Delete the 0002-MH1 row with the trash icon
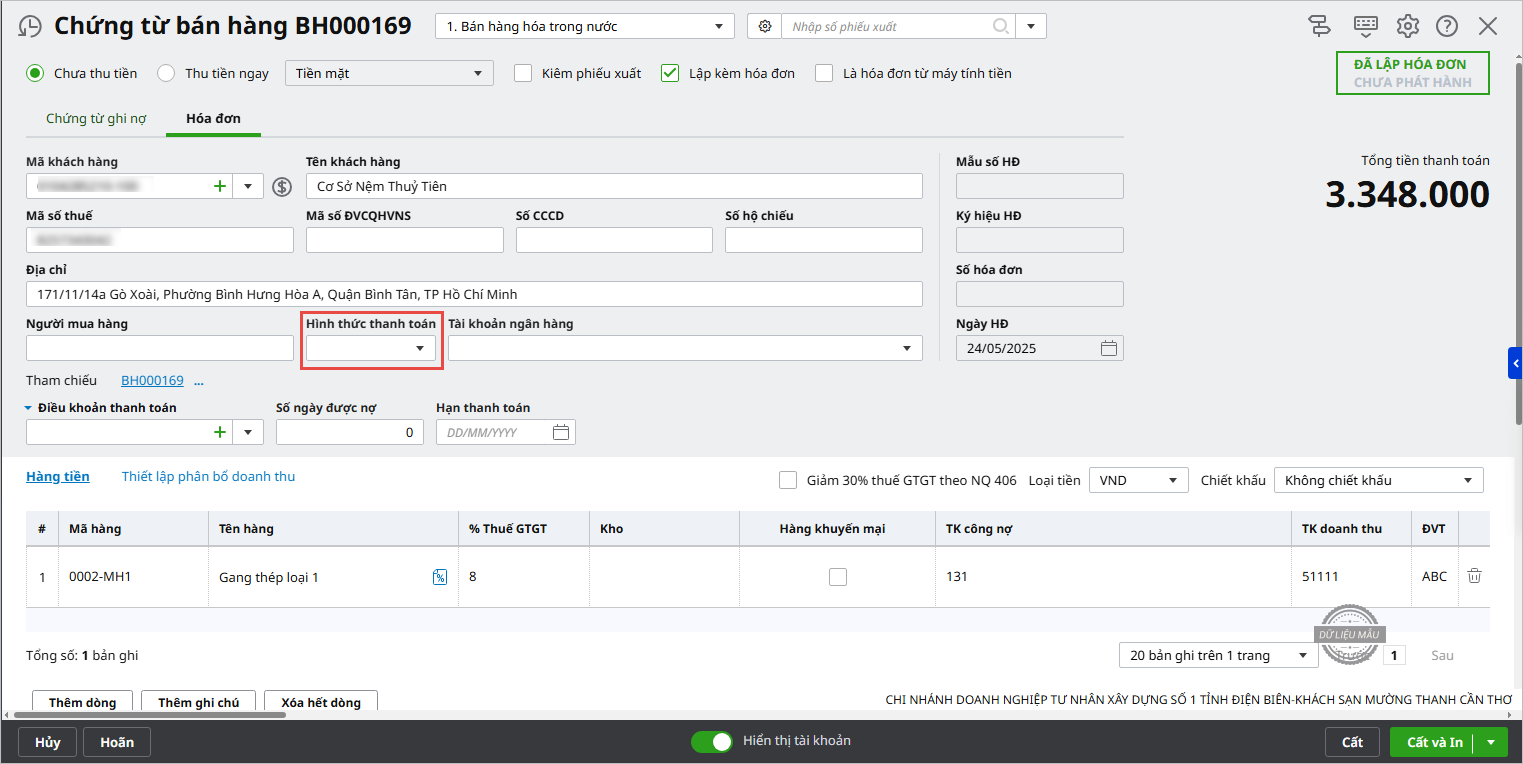This screenshot has width=1523, height=764. click(1474, 576)
